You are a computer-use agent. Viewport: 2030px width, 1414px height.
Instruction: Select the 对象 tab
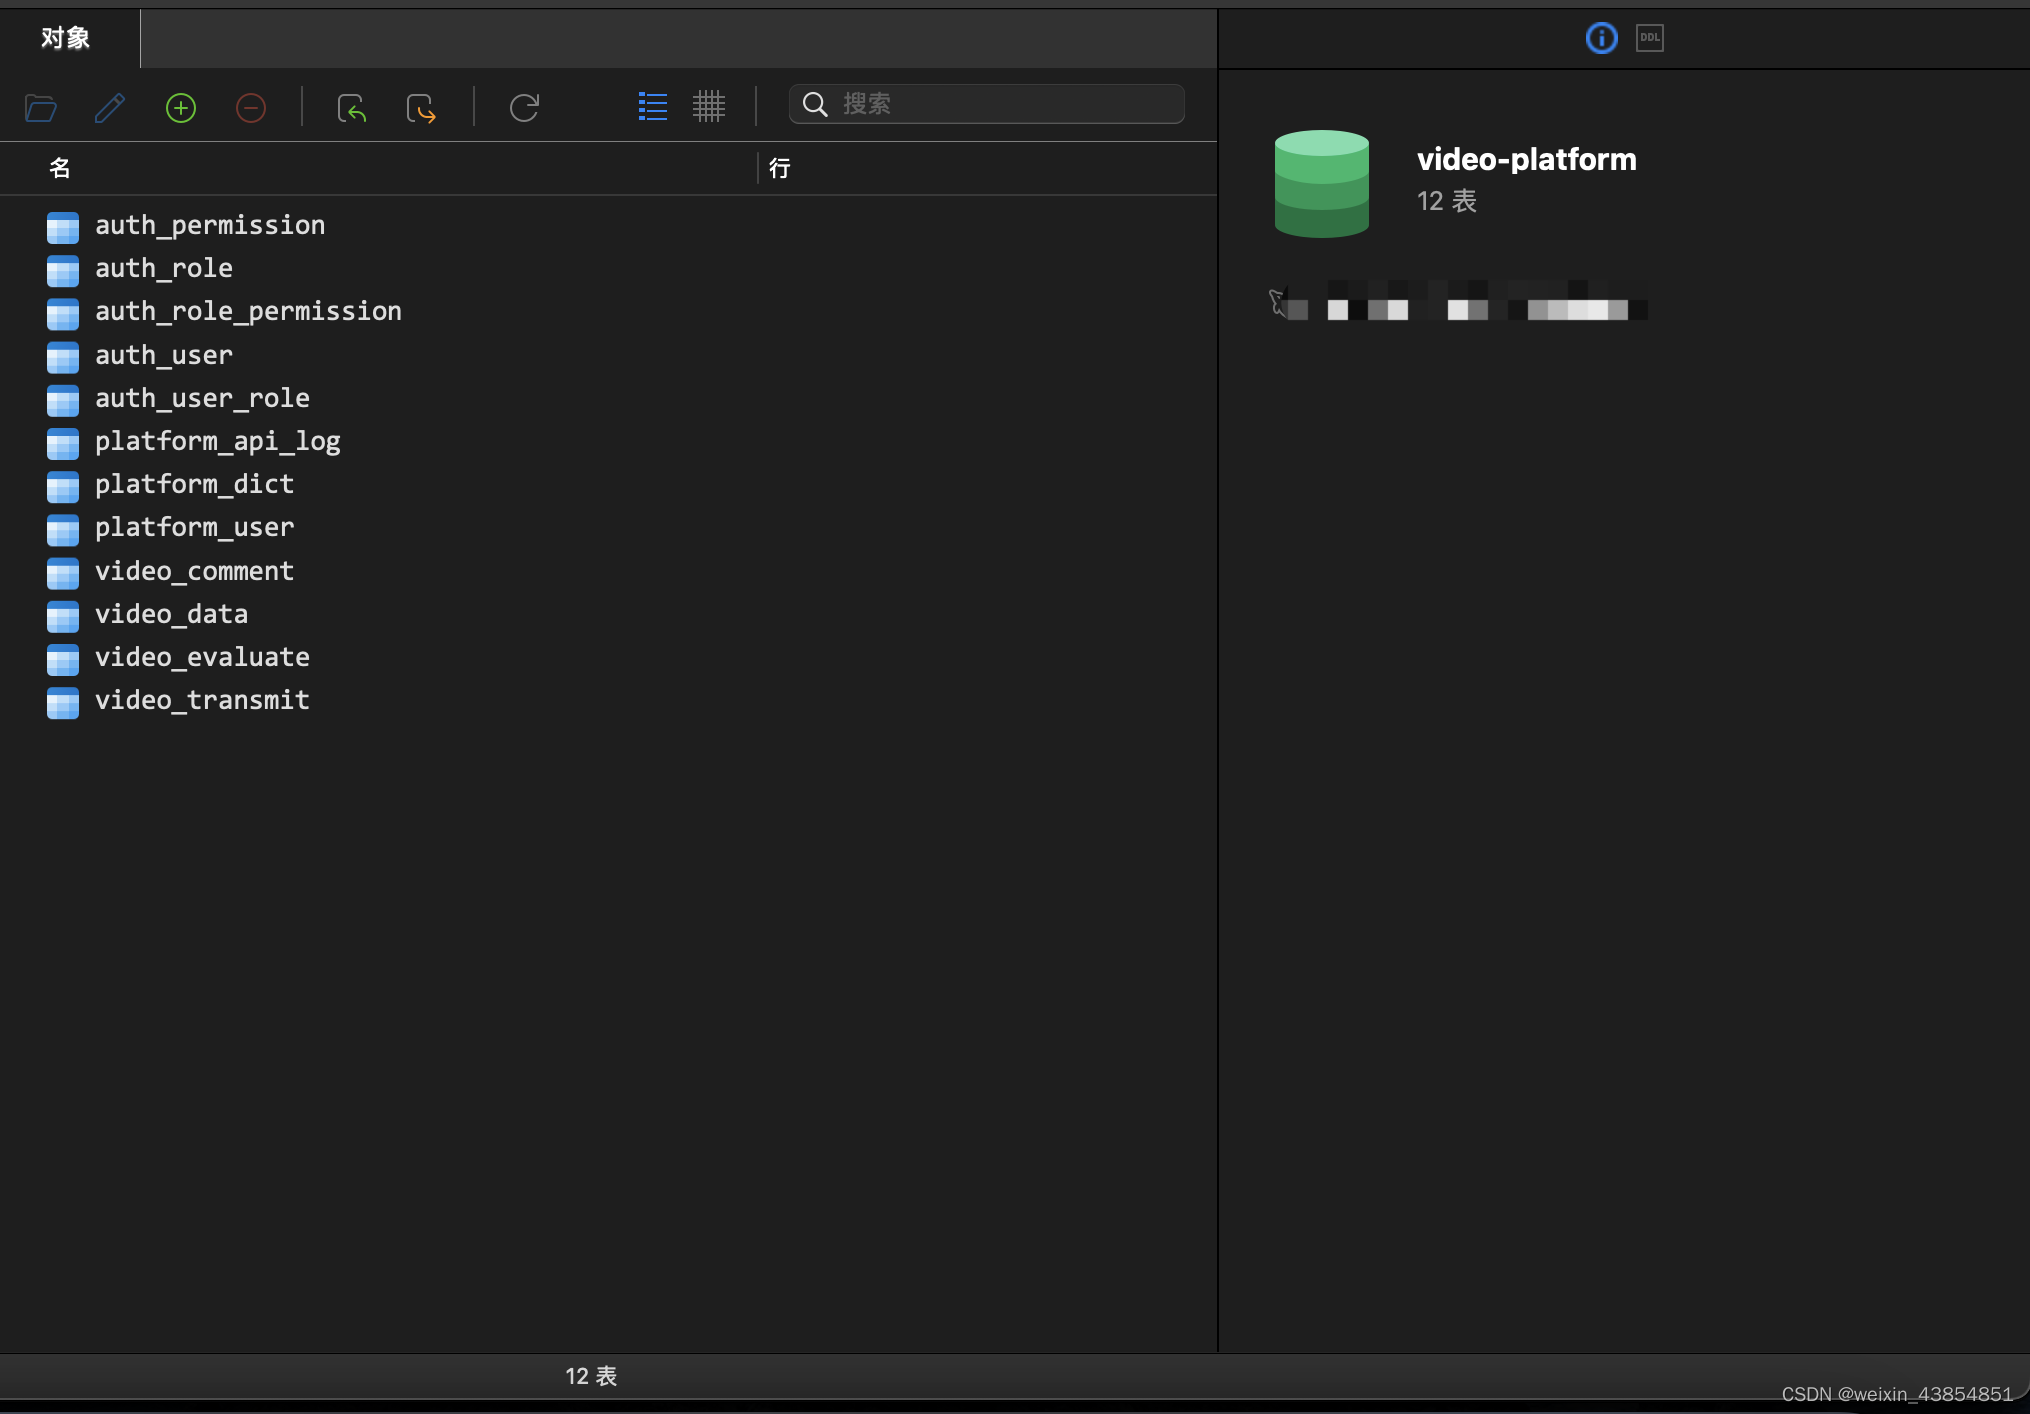[x=66, y=38]
